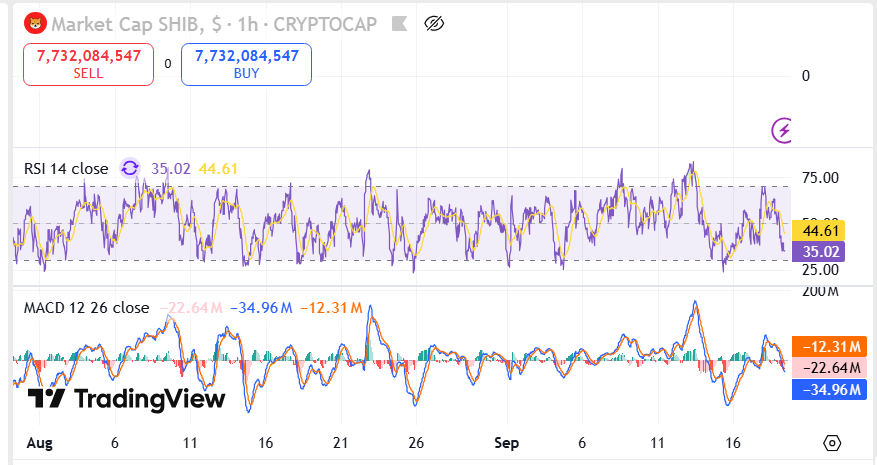Click the orange -12.31M MACD axis label
This screenshot has width=877, height=465.
click(828, 347)
